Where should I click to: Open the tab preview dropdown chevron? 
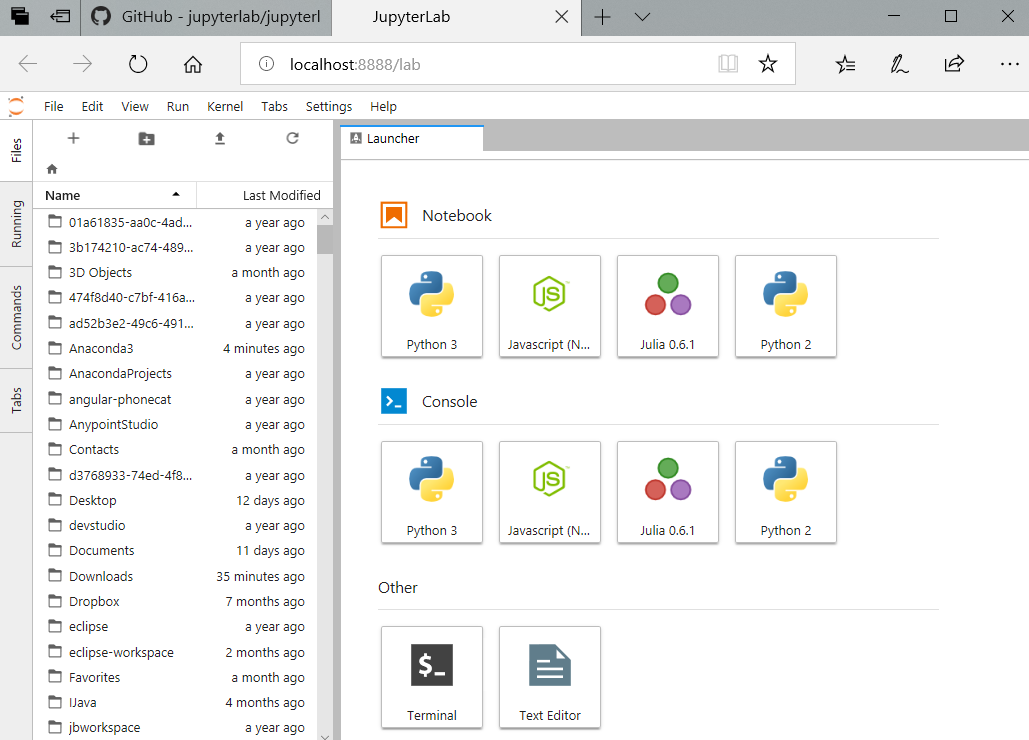pos(642,17)
